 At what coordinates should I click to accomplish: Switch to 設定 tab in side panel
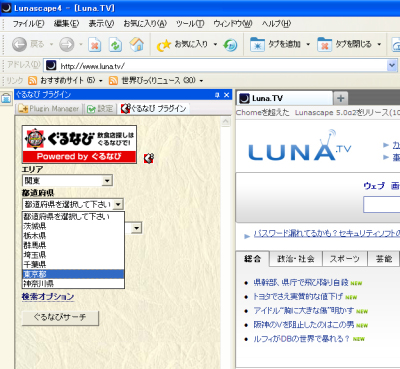click(x=100, y=109)
